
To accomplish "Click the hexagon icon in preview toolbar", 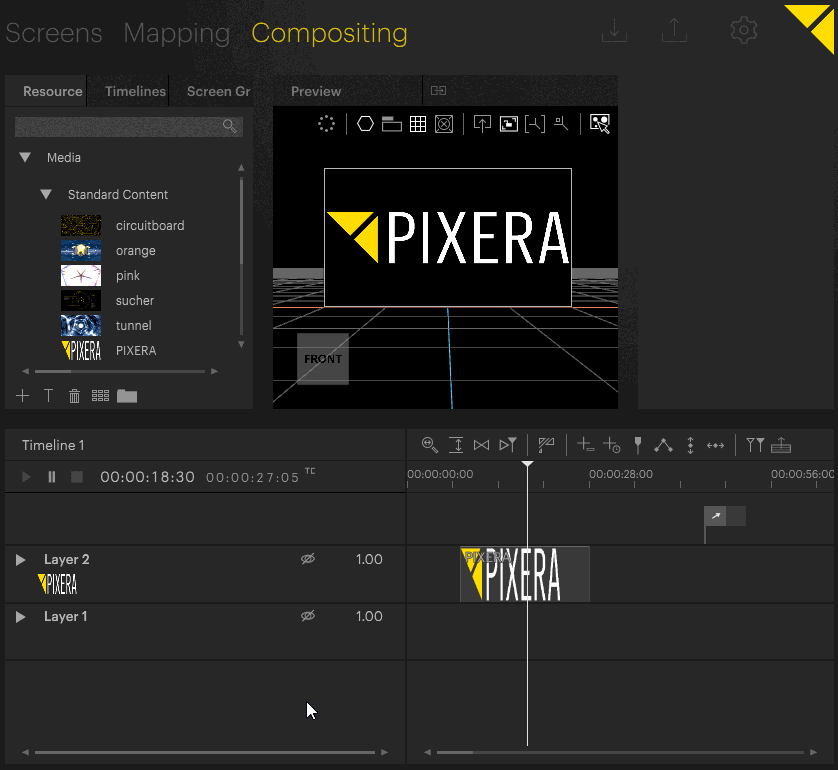I will [366, 124].
